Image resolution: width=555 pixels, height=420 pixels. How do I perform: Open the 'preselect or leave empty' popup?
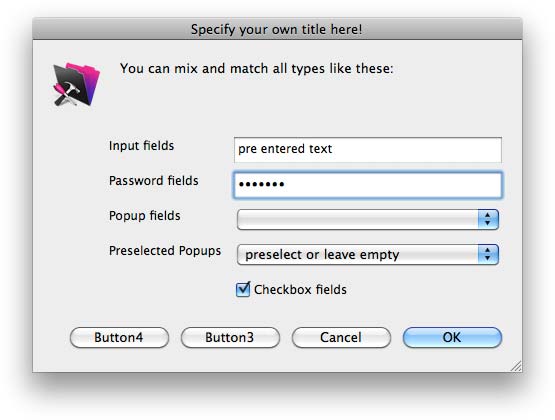(x=368, y=254)
